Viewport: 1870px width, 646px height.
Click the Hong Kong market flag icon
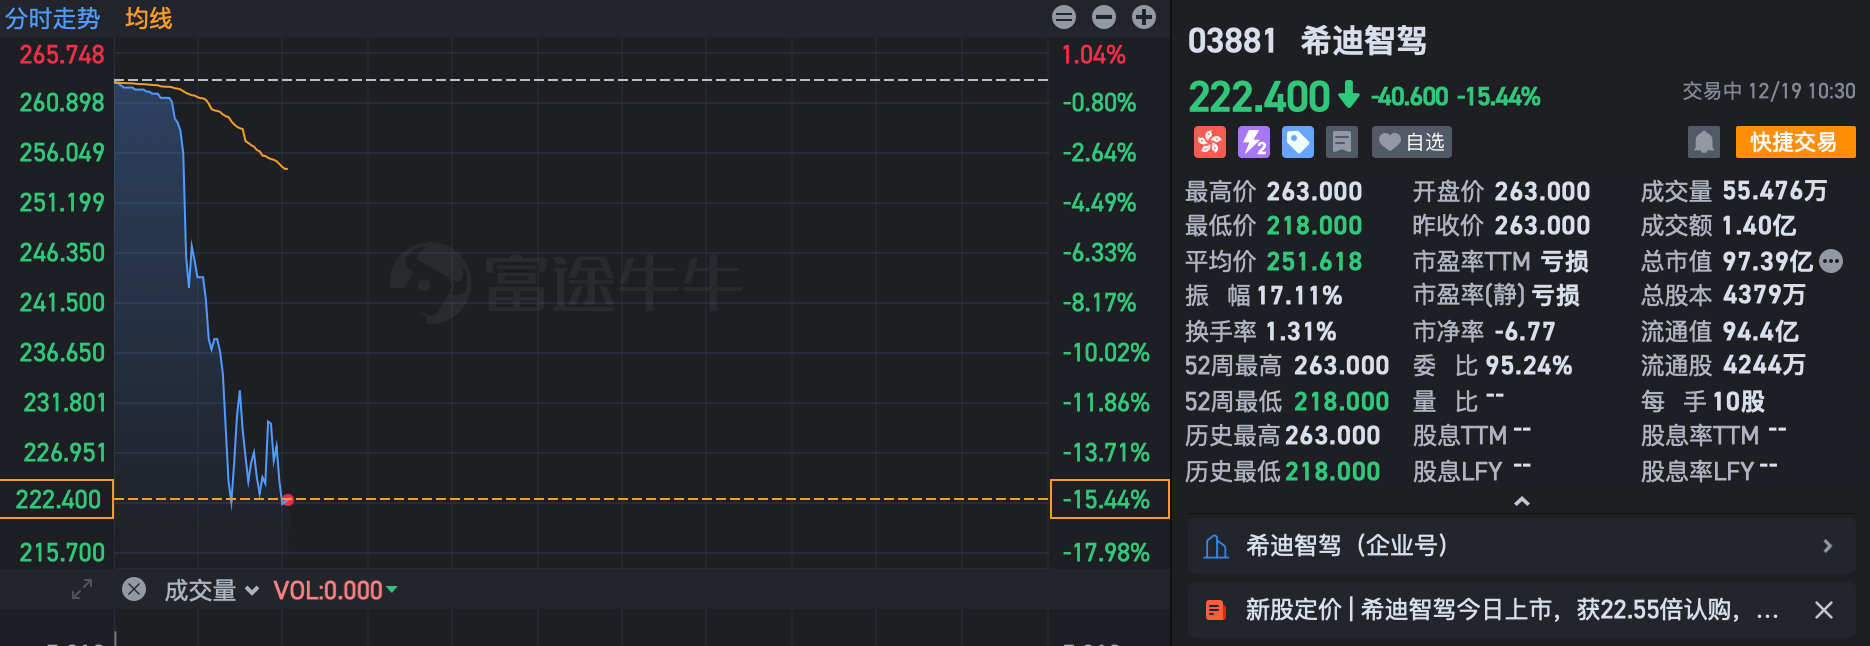pos(1209,142)
